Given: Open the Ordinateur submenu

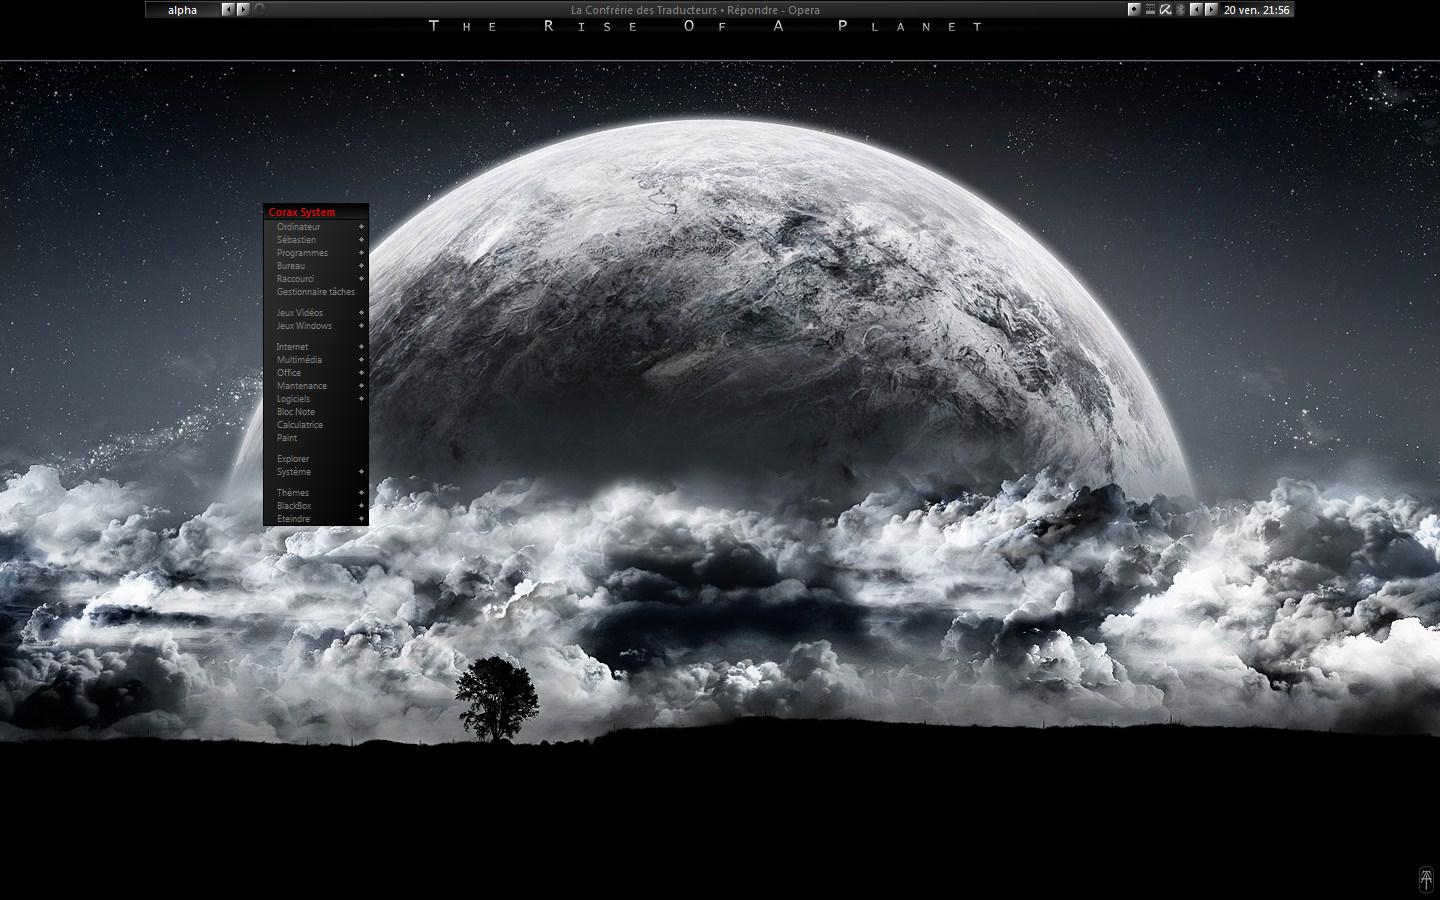Looking at the screenshot, I should tap(316, 227).
